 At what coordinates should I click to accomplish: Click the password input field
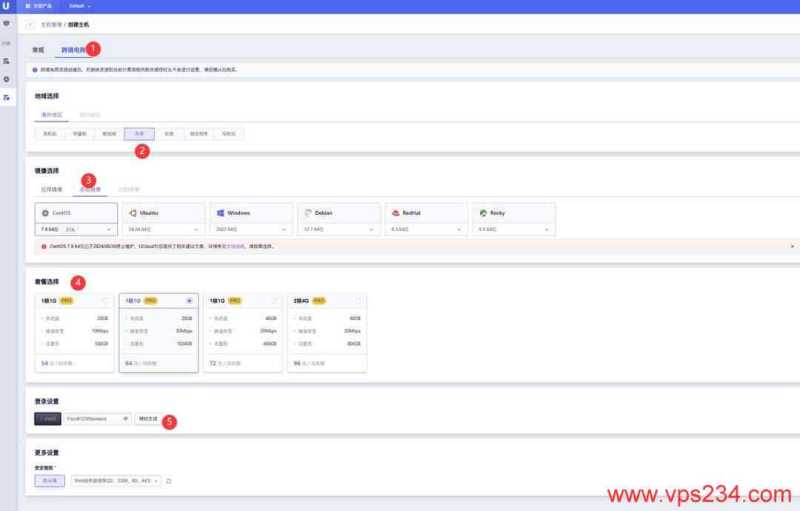(95, 418)
